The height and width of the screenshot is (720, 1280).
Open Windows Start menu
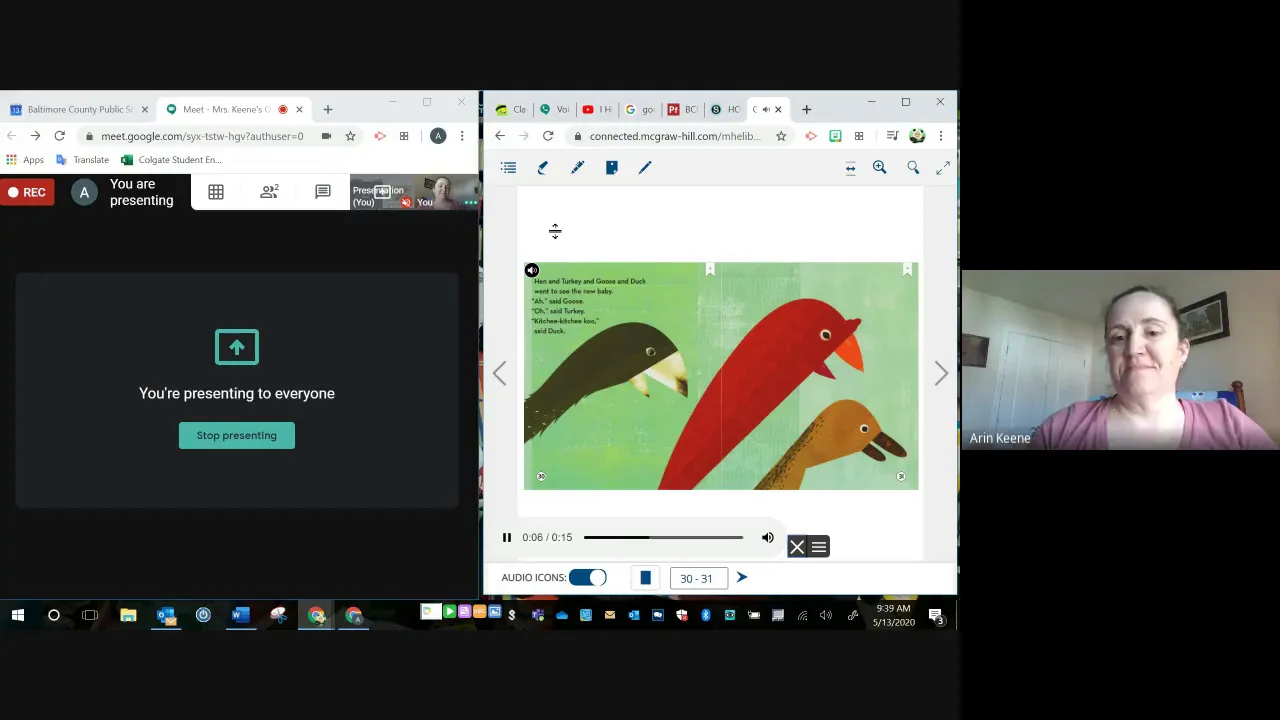tap(18, 615)
